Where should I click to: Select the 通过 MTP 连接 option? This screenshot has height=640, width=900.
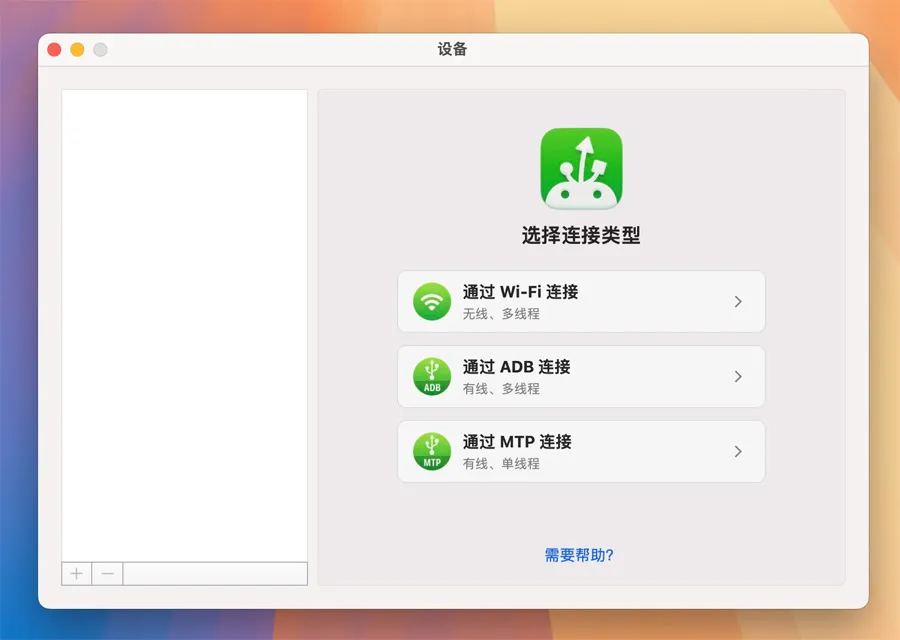click(x=517, y=442)
